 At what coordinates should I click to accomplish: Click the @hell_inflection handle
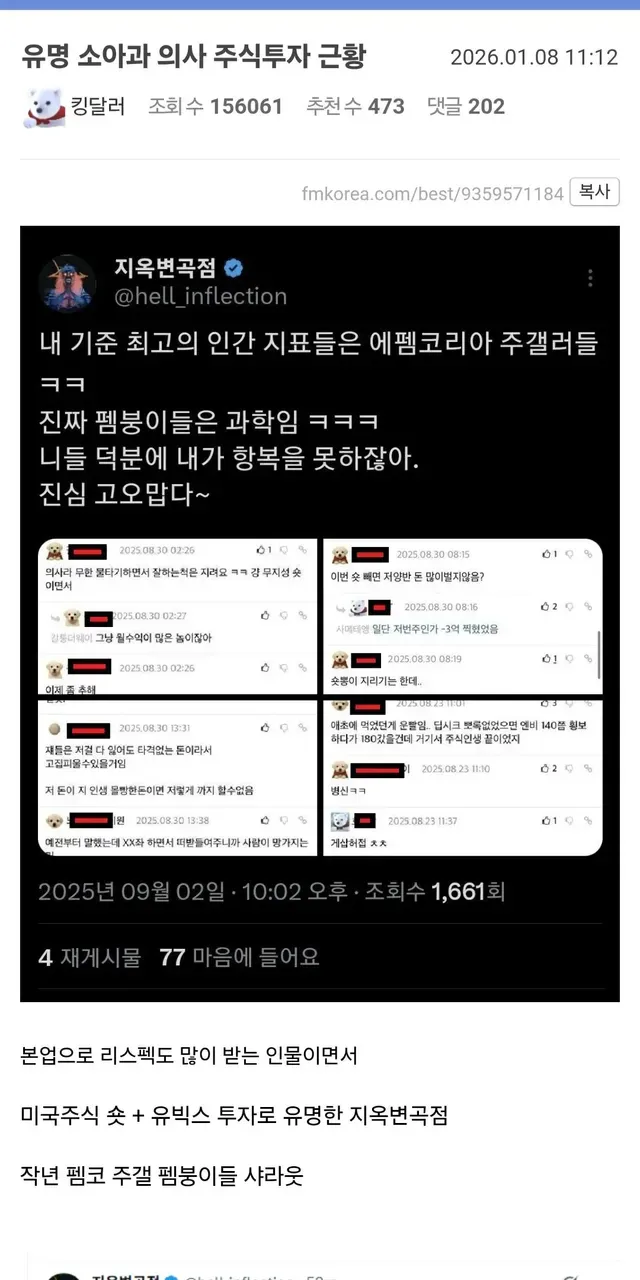(201, 296)
